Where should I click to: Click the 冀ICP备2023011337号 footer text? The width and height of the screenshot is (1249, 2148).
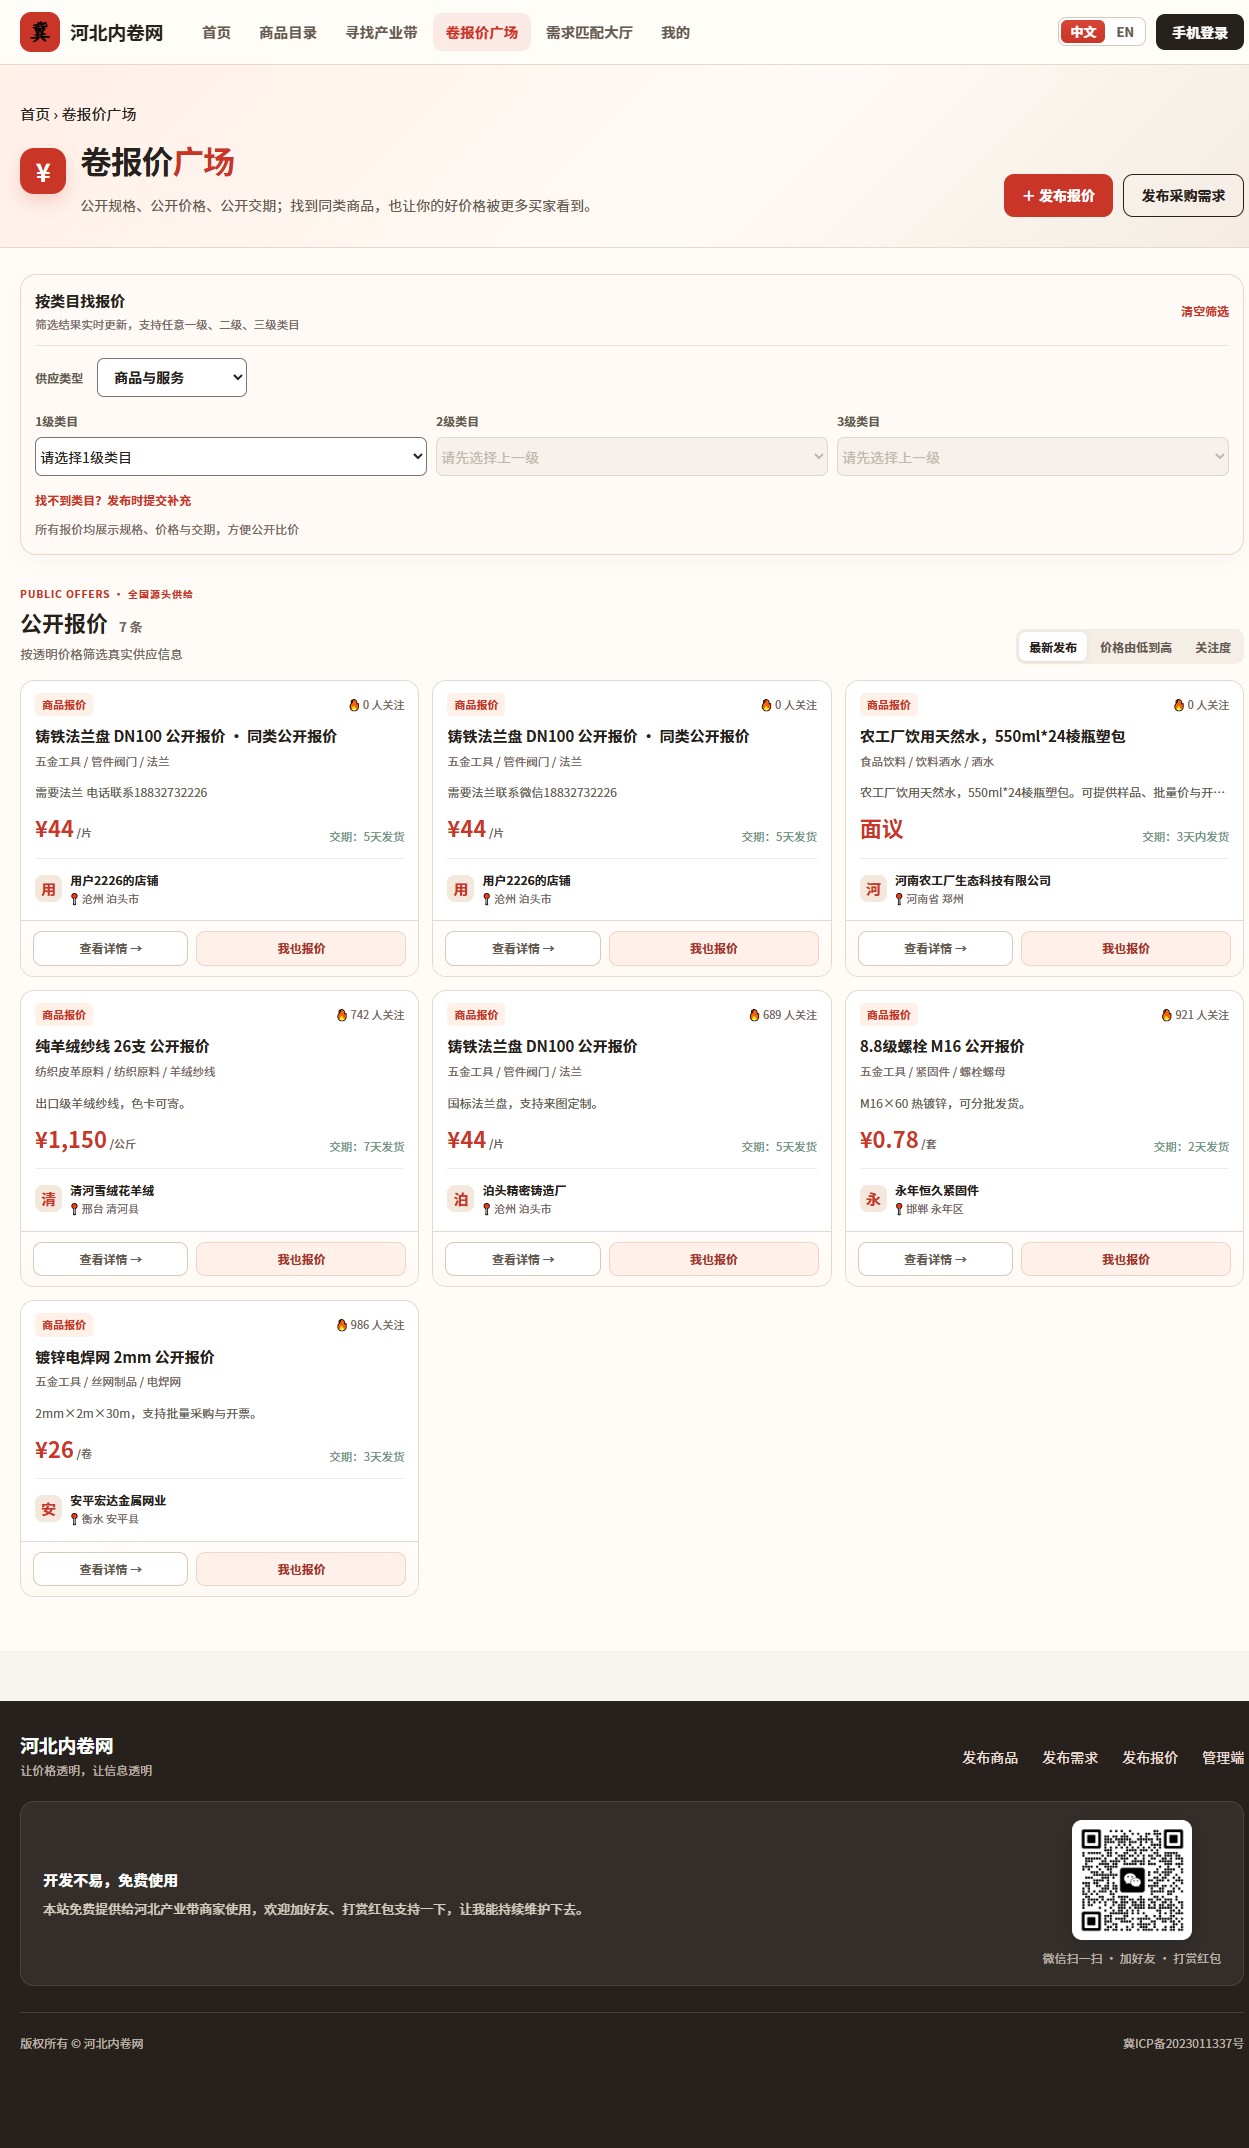pos(1183,2043)
